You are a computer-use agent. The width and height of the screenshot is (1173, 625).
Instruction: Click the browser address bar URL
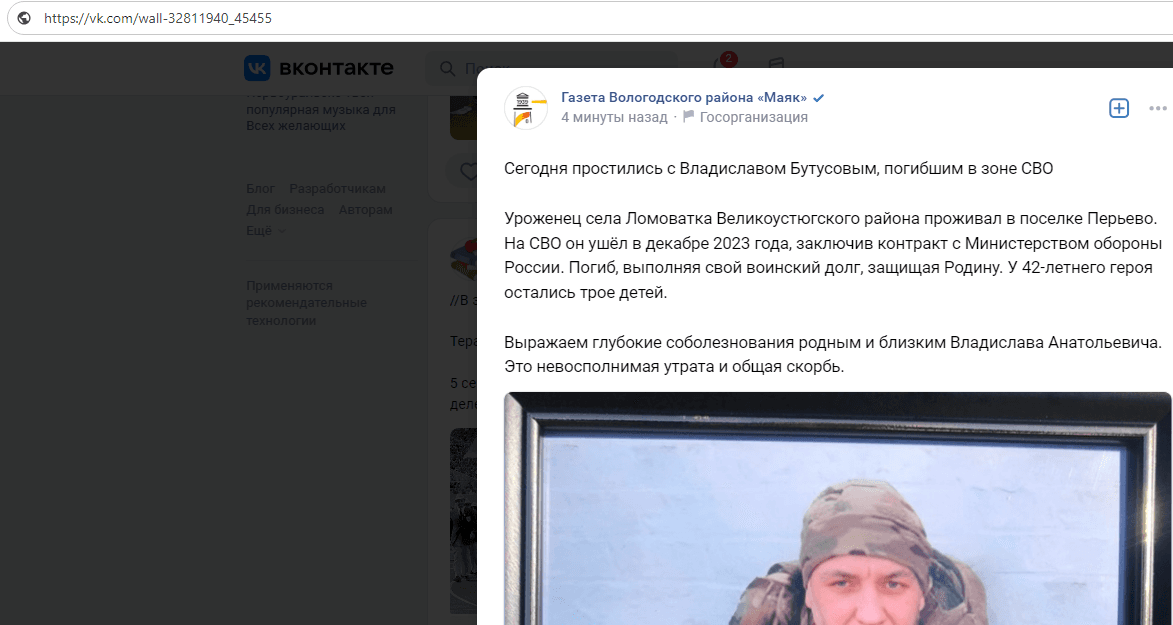coord(158,18)
